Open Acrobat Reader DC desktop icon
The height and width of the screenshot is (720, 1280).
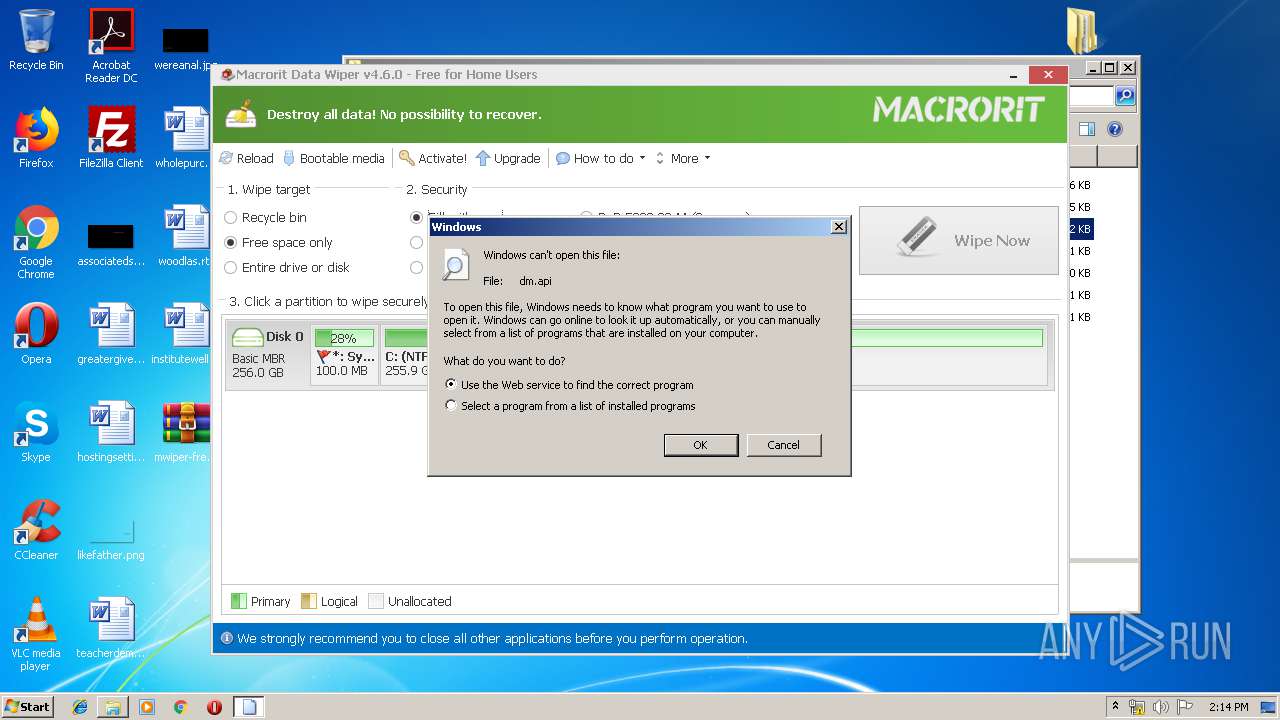coord(111,45)
